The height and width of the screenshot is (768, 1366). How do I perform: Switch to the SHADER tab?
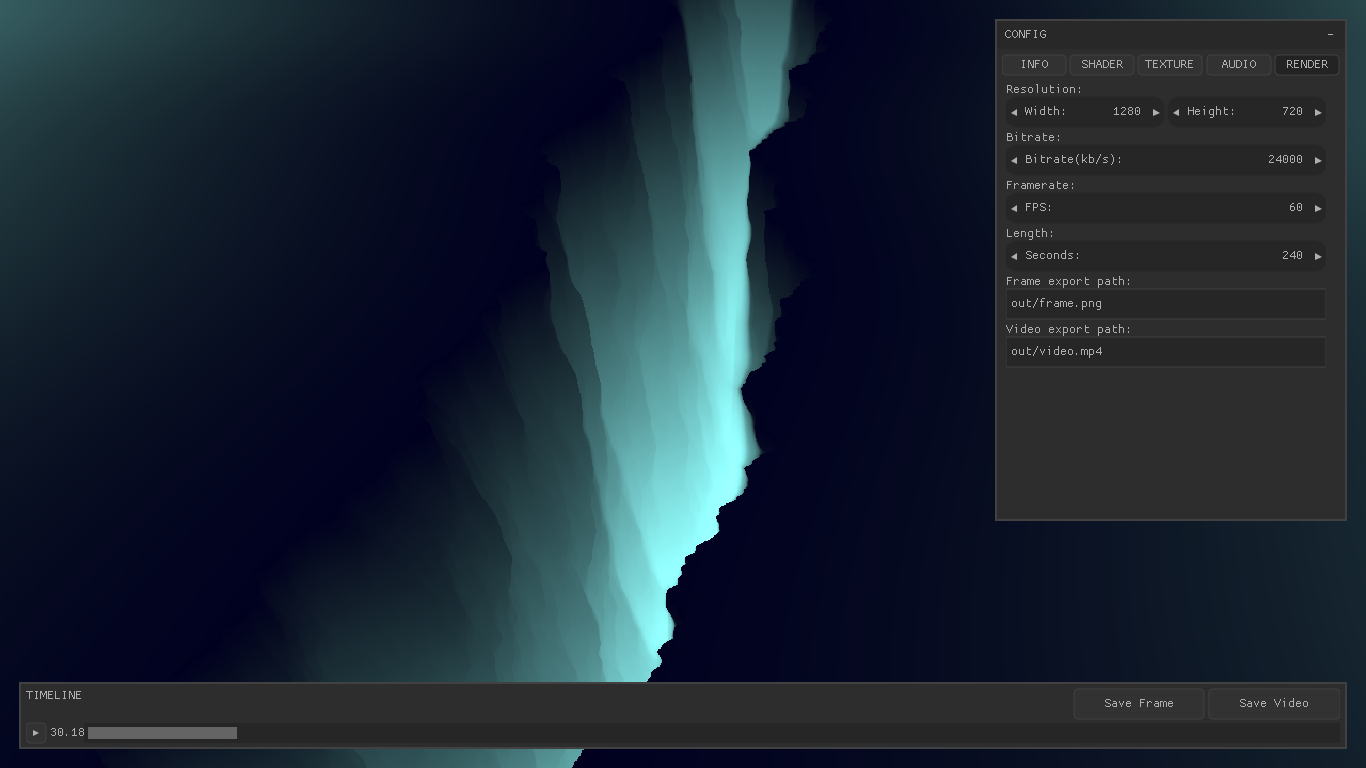[x=1101, y=64]
